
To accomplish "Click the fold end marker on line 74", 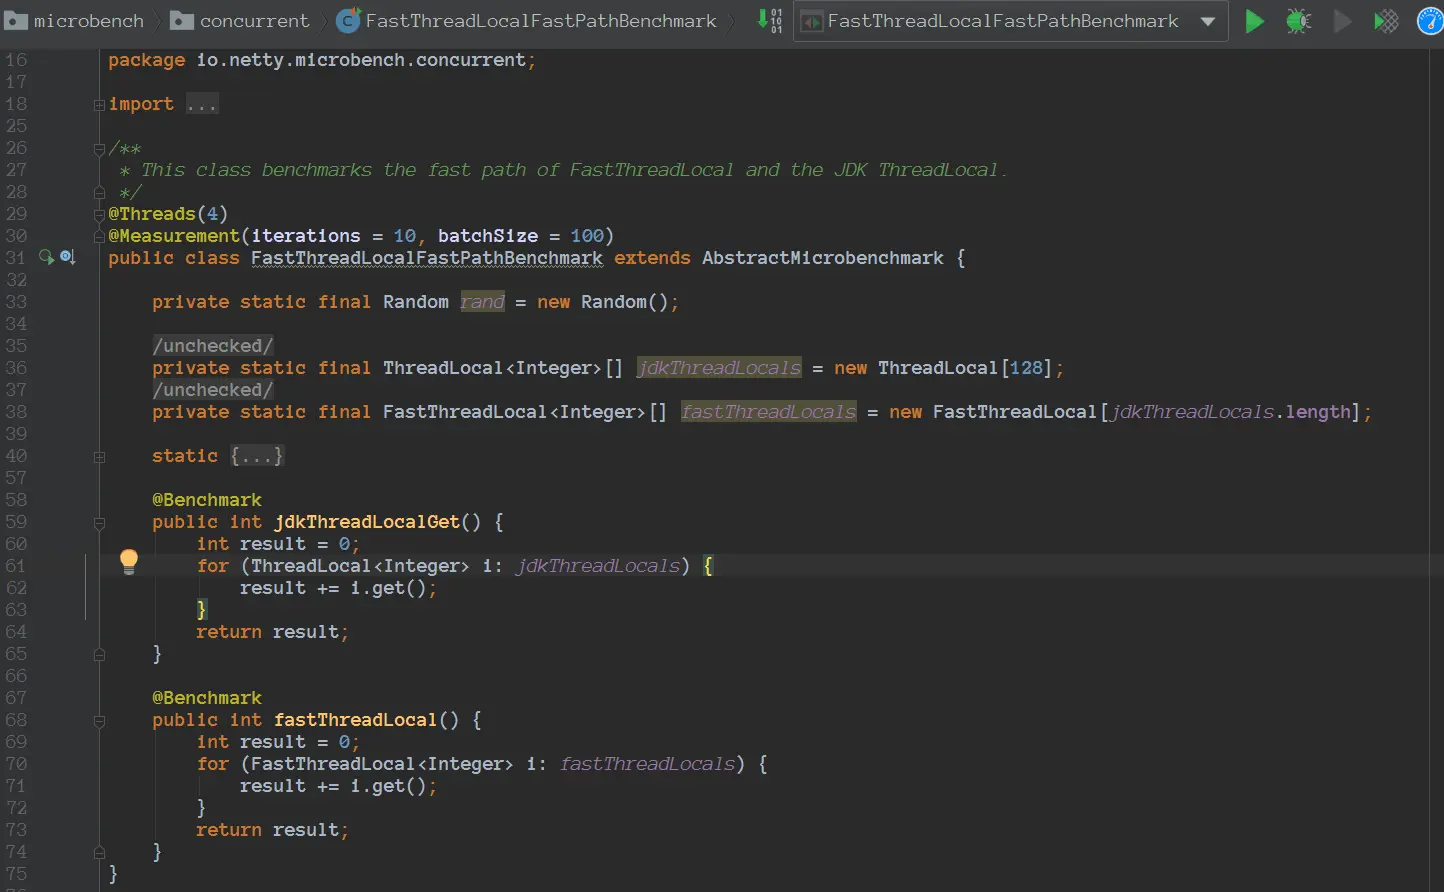I will point(99,852).
